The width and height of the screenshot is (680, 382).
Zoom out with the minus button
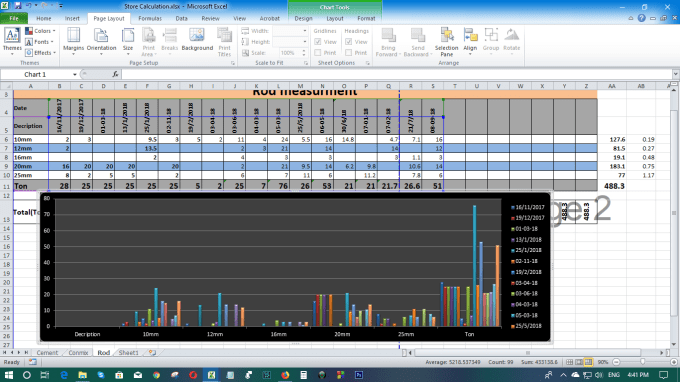pyautogui.click(x=616, y=362)
